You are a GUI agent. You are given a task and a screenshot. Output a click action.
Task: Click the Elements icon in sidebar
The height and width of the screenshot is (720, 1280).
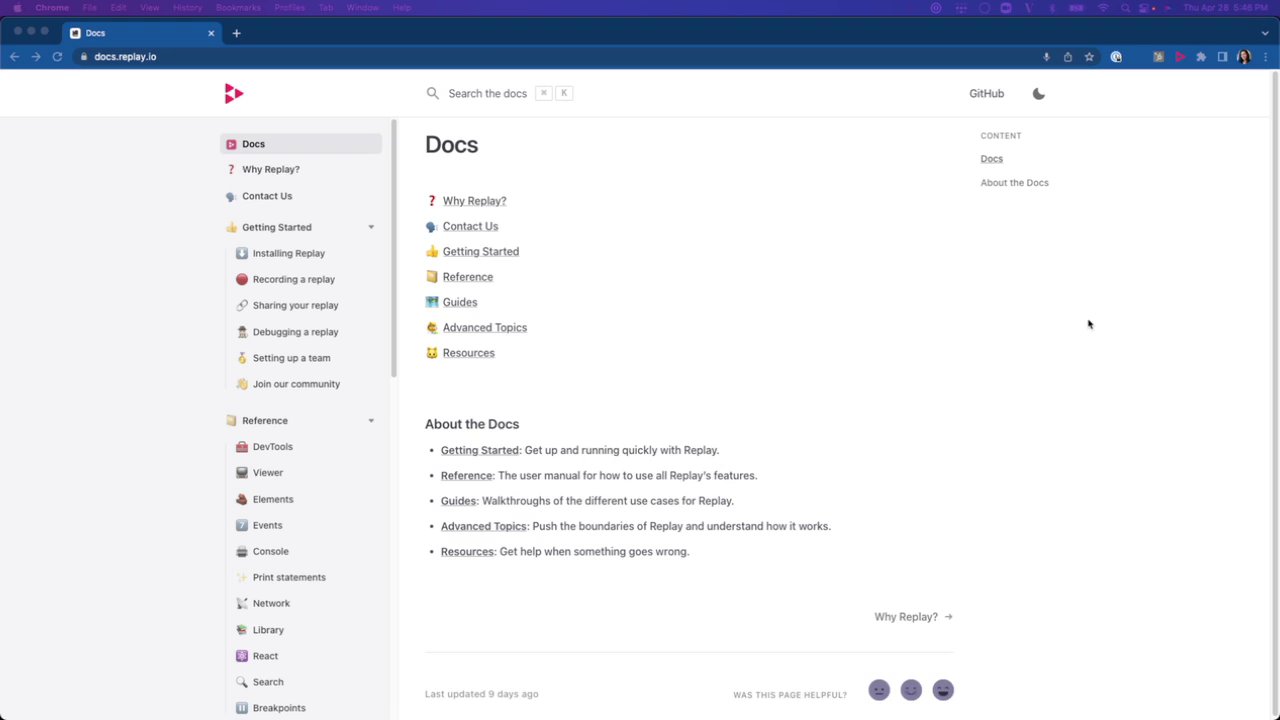point(242,499)
